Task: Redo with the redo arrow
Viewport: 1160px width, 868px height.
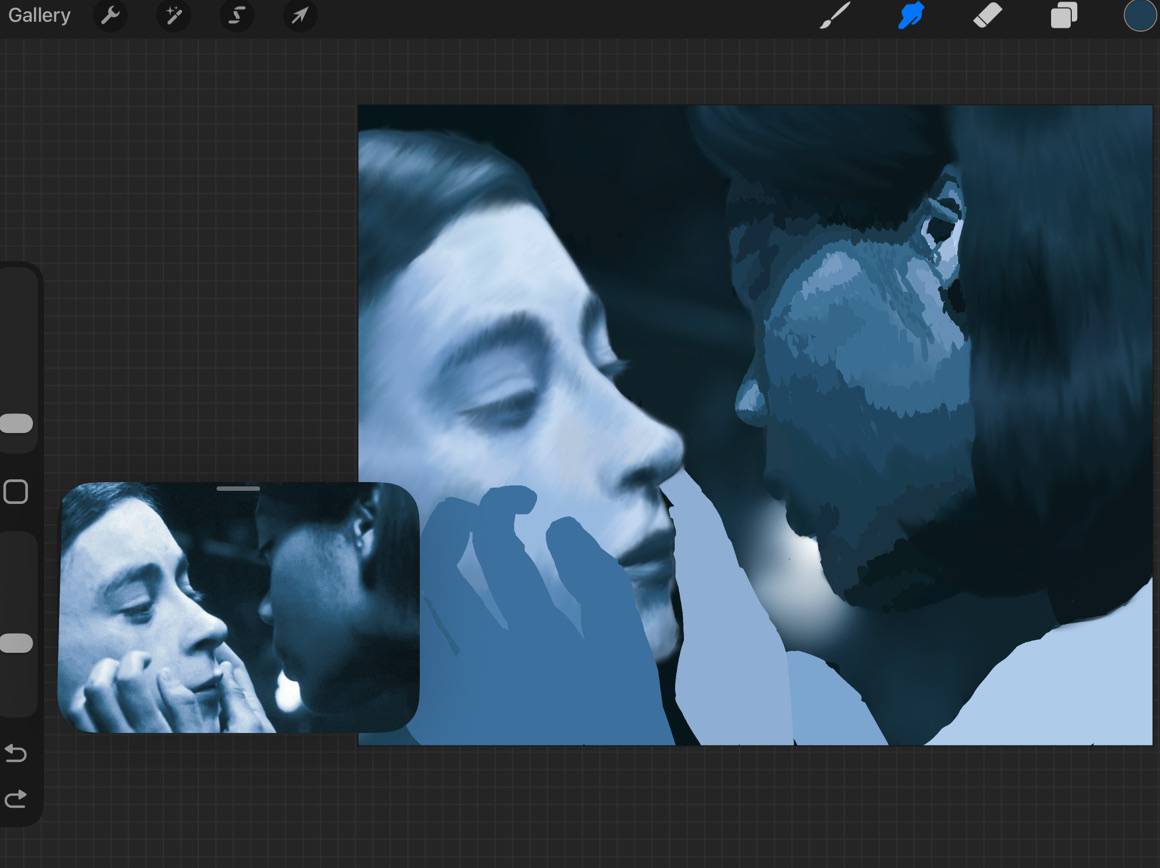Action: (16, 799)
